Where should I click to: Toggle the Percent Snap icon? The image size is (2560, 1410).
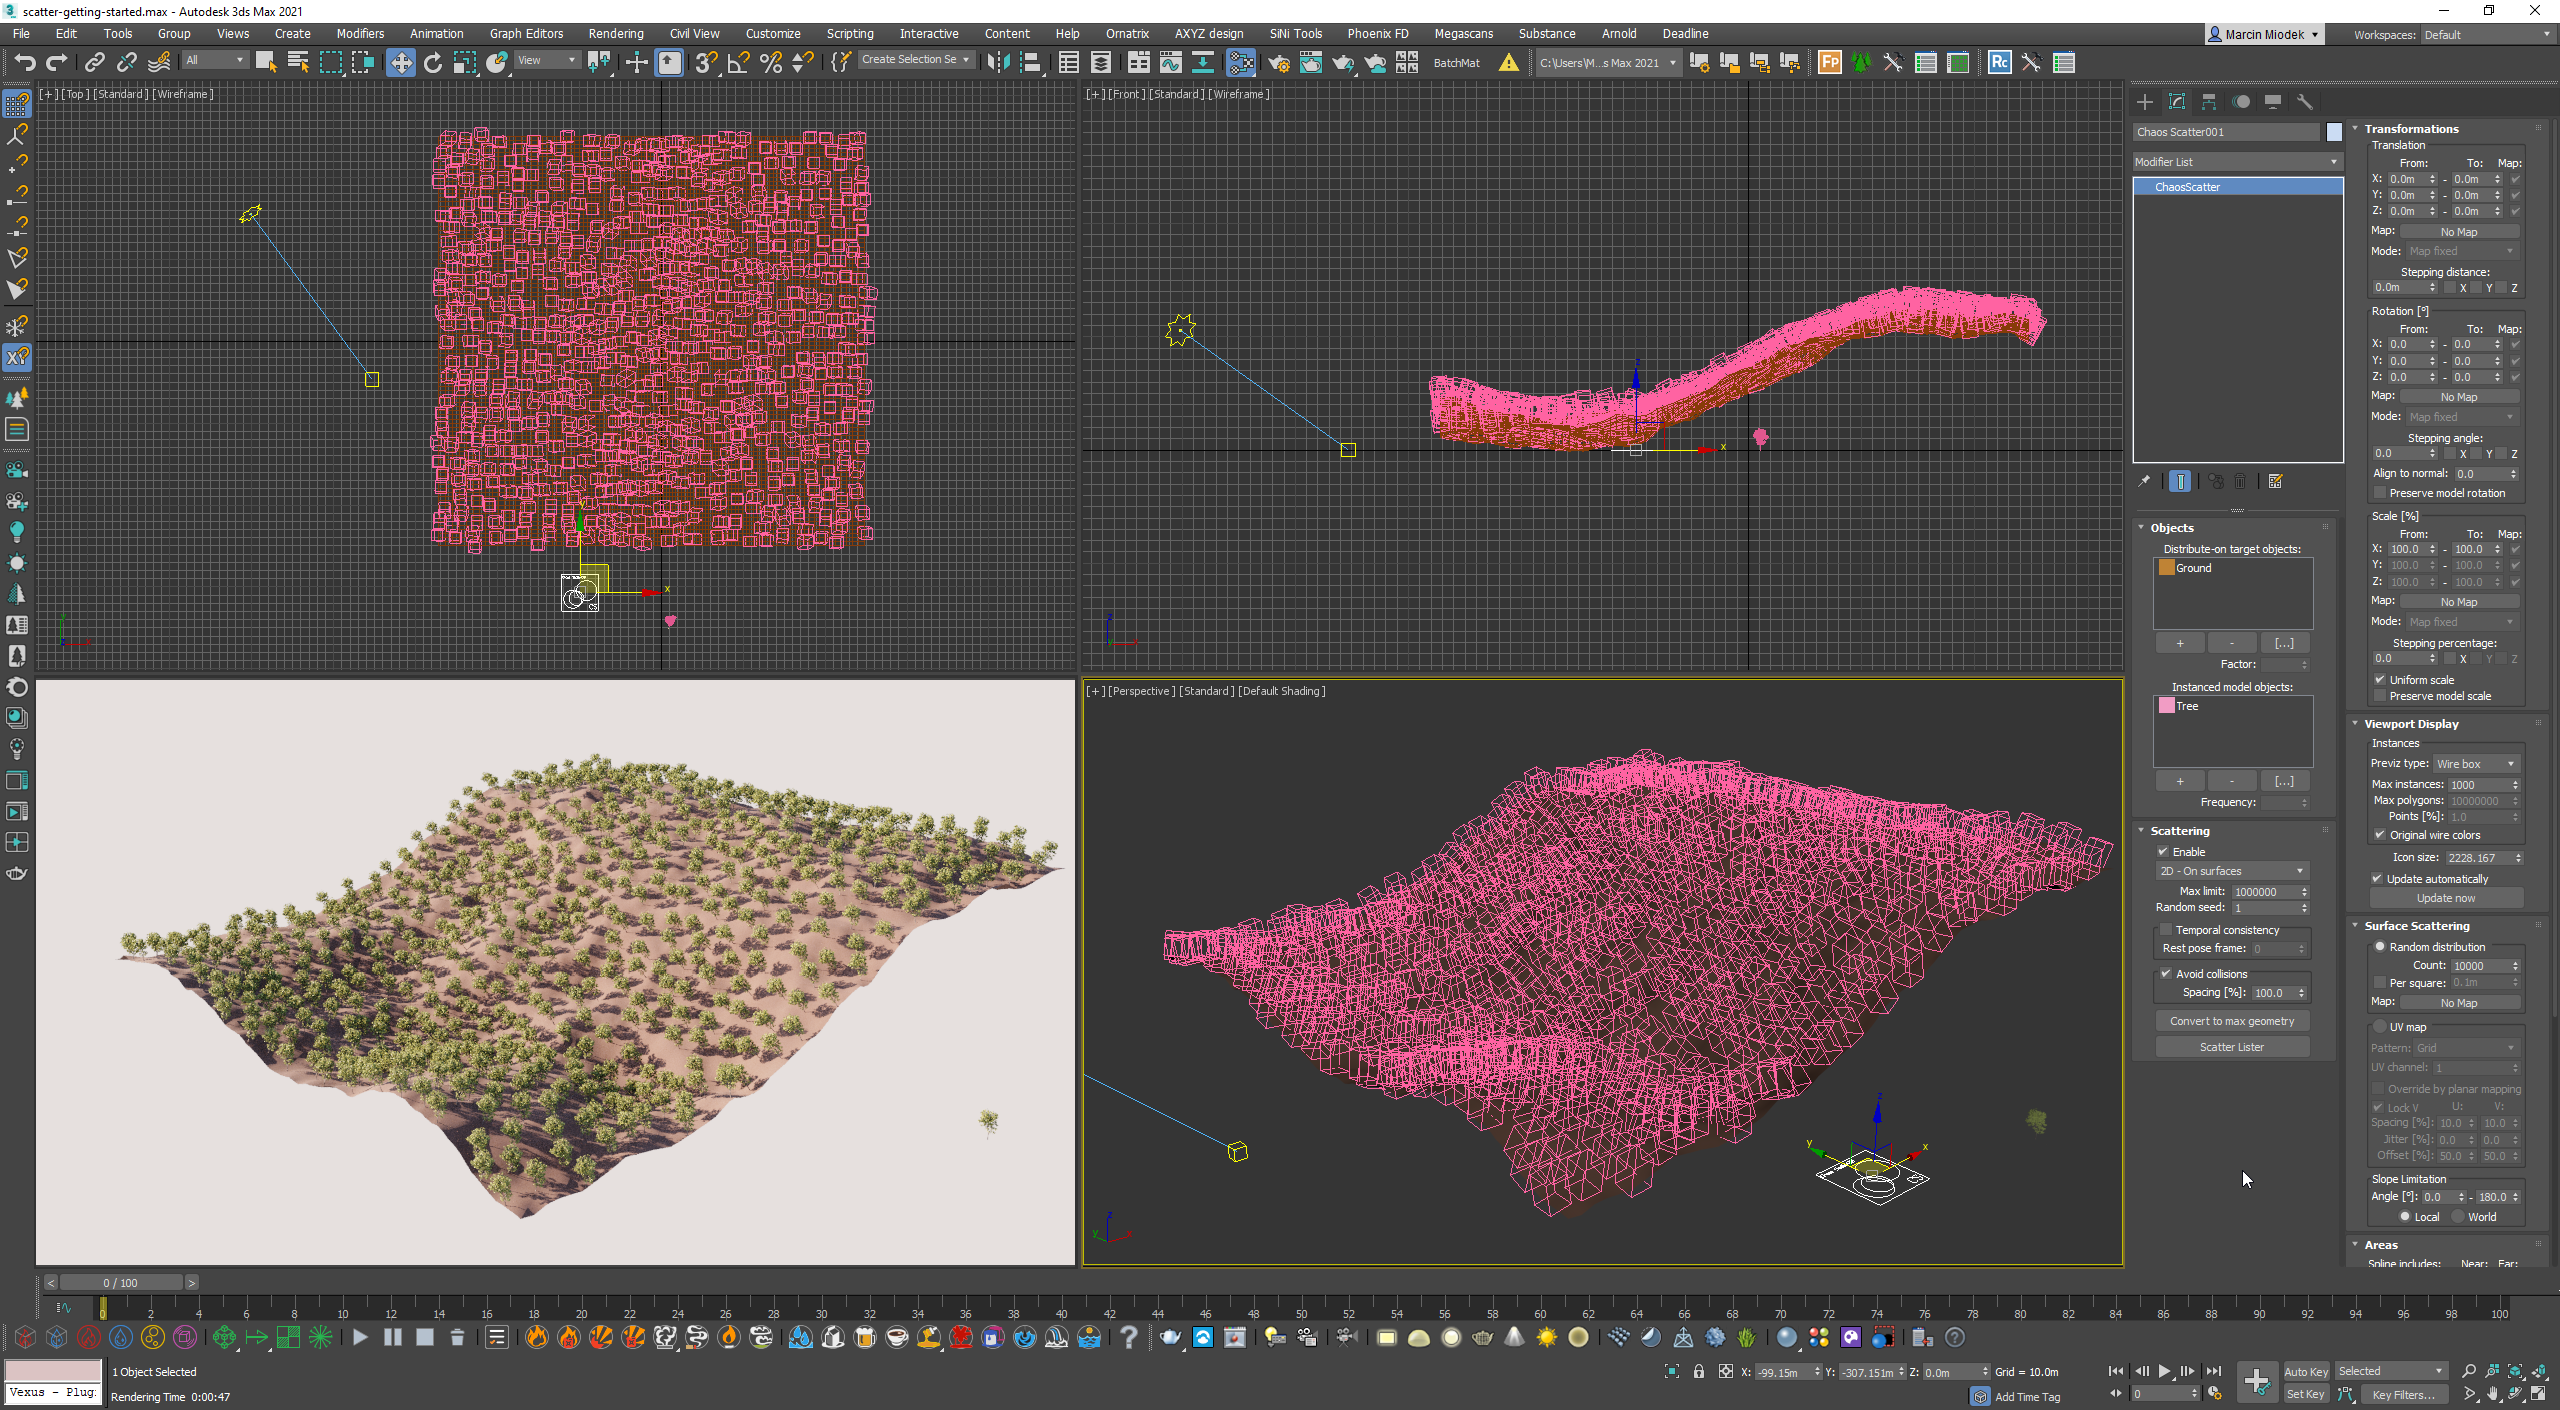[x=771, y=62]
